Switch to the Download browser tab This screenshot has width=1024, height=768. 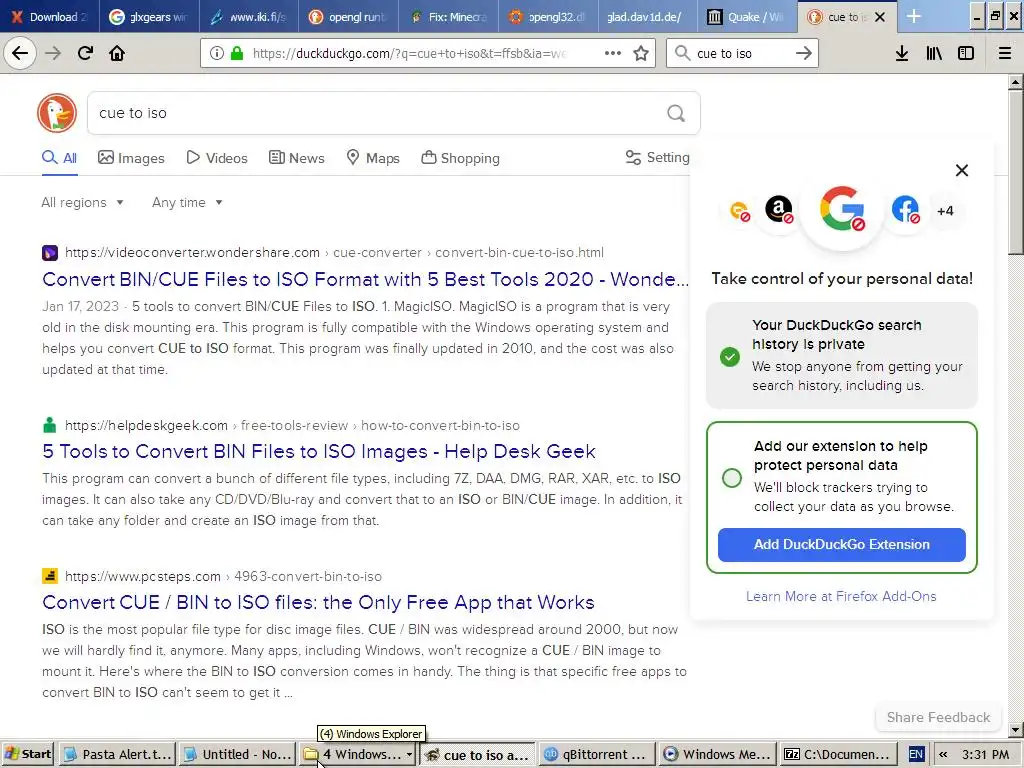pyautogui.click(x=49, y=16)
